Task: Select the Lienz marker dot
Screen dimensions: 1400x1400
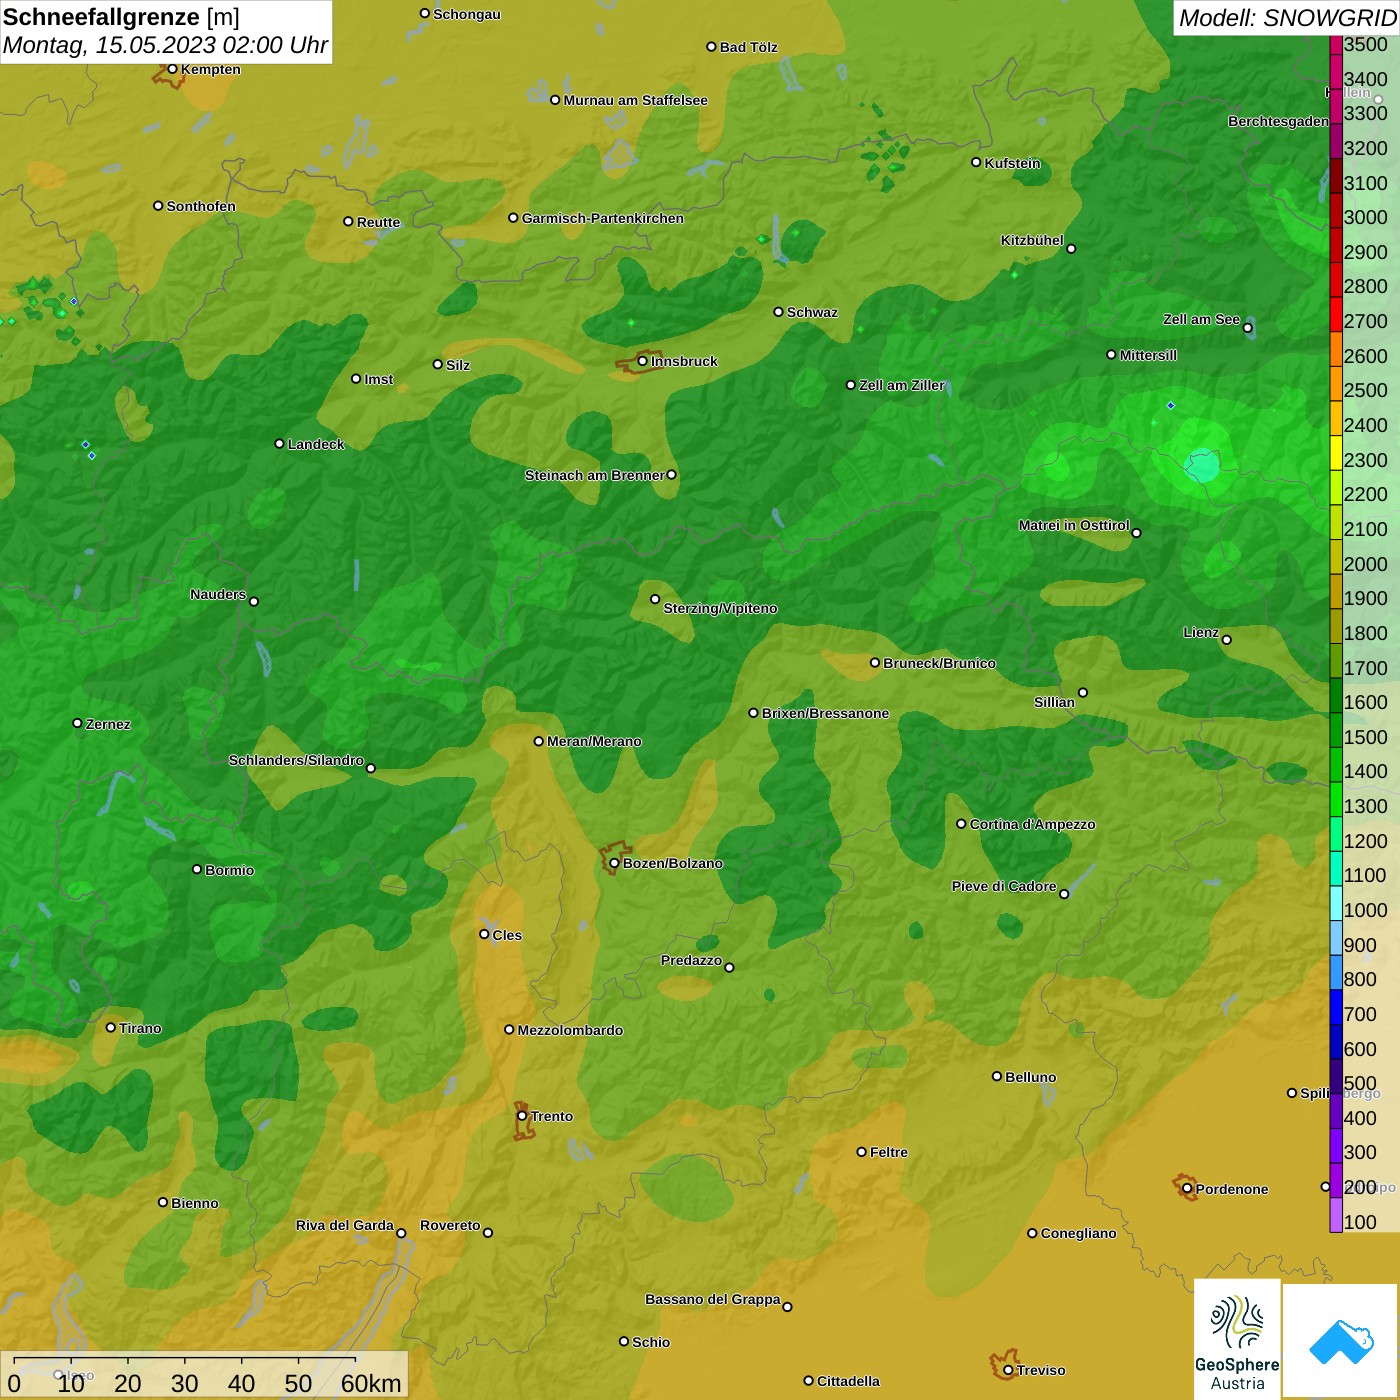Action: (1226, 640)
